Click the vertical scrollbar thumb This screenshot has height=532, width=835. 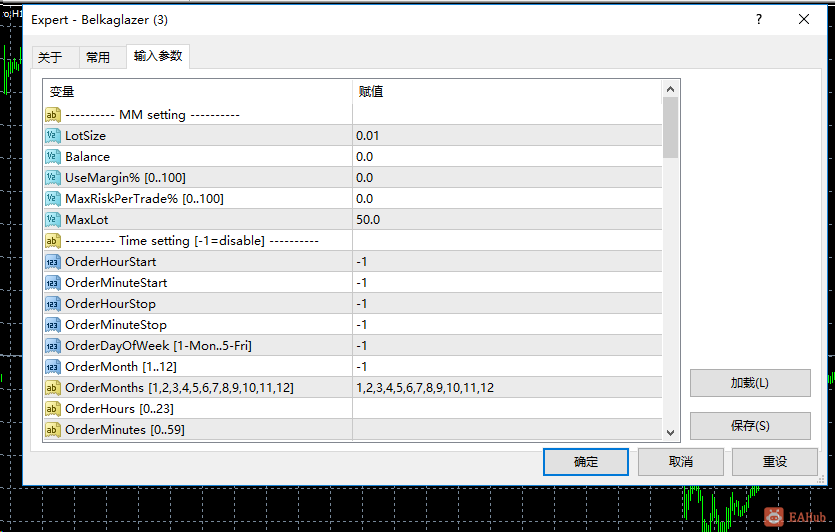[x=670, y=128]
